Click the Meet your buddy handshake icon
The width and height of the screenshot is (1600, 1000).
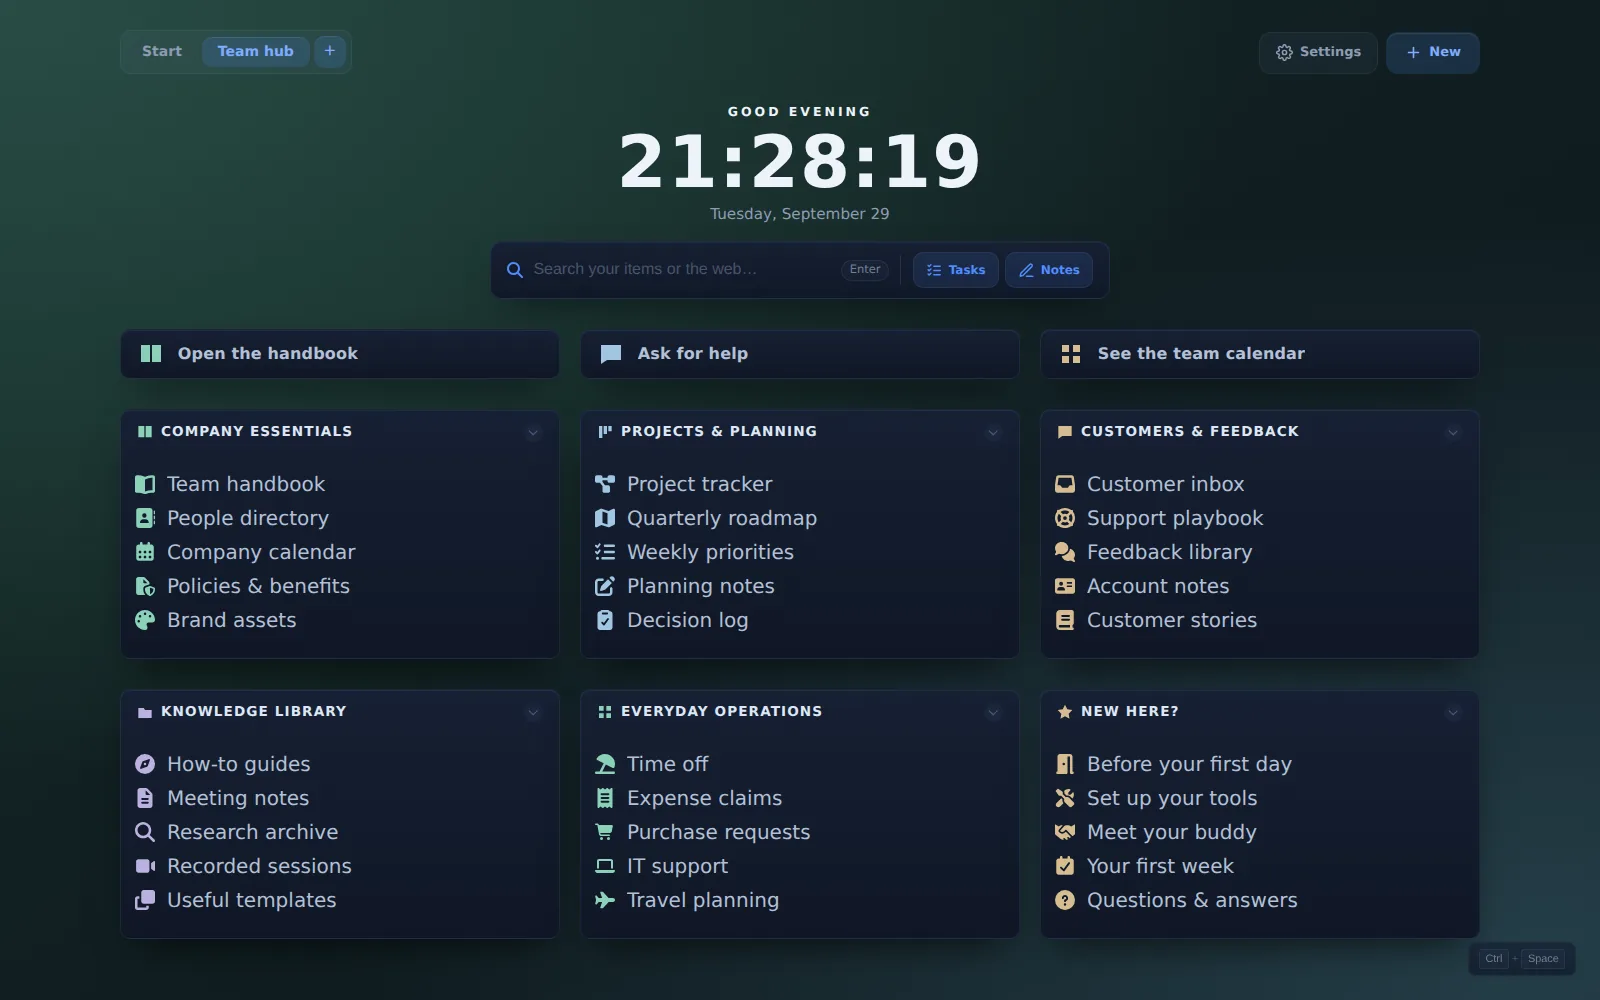coord(1065,832)
